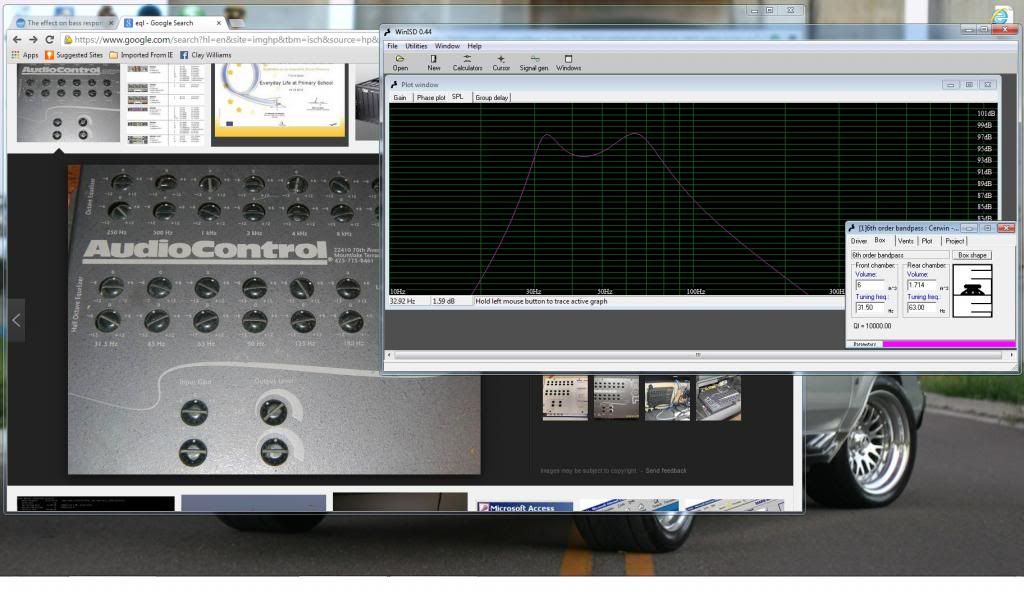Click the 6th order bandpass type field
The height and width of the screenshot is (596, 1024).
899,255
